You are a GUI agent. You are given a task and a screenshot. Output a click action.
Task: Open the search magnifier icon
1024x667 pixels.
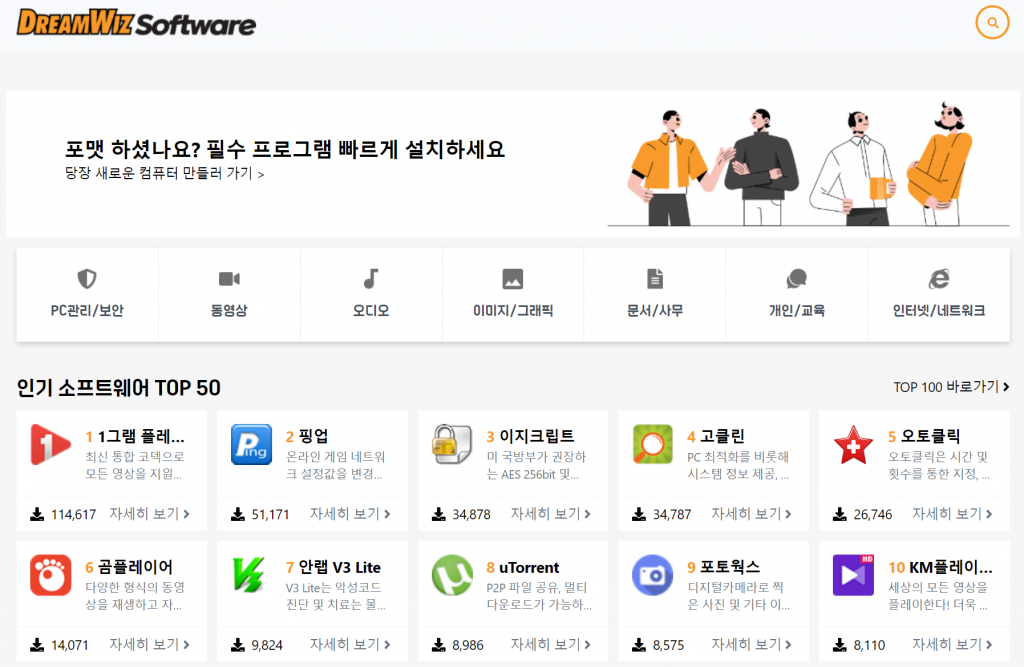992,23
